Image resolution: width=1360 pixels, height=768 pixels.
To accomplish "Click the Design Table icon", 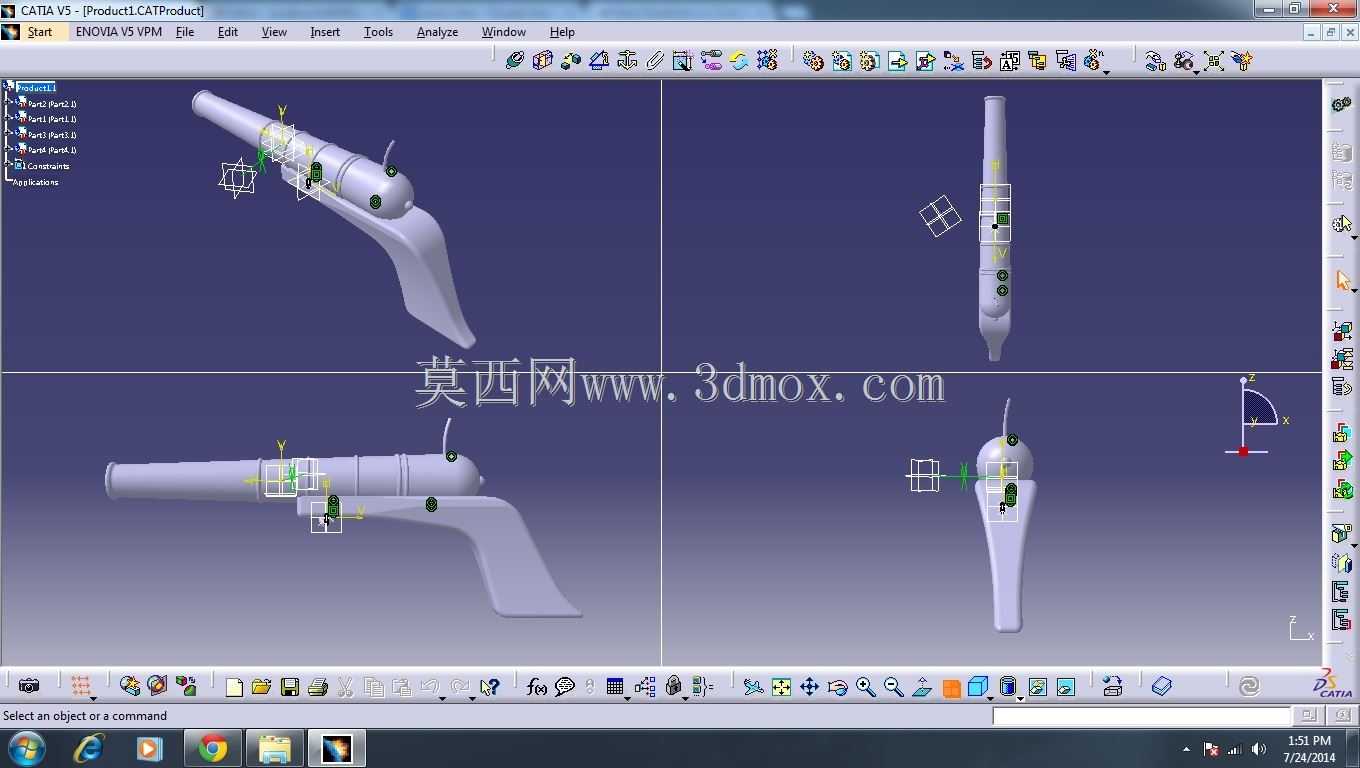I will [x=615, y=687].
